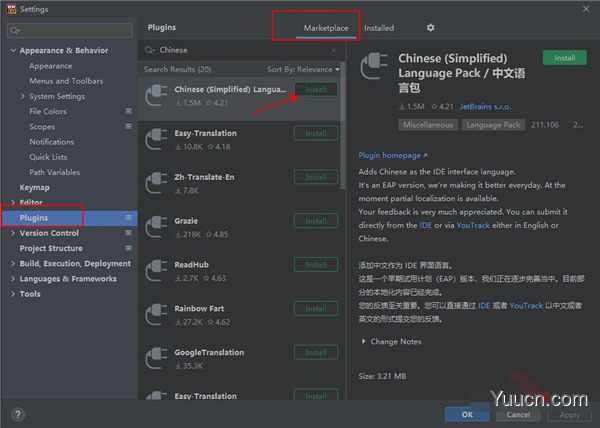
Task: Click the Plugins row project-level icon
Action: (x=129, y=218)
